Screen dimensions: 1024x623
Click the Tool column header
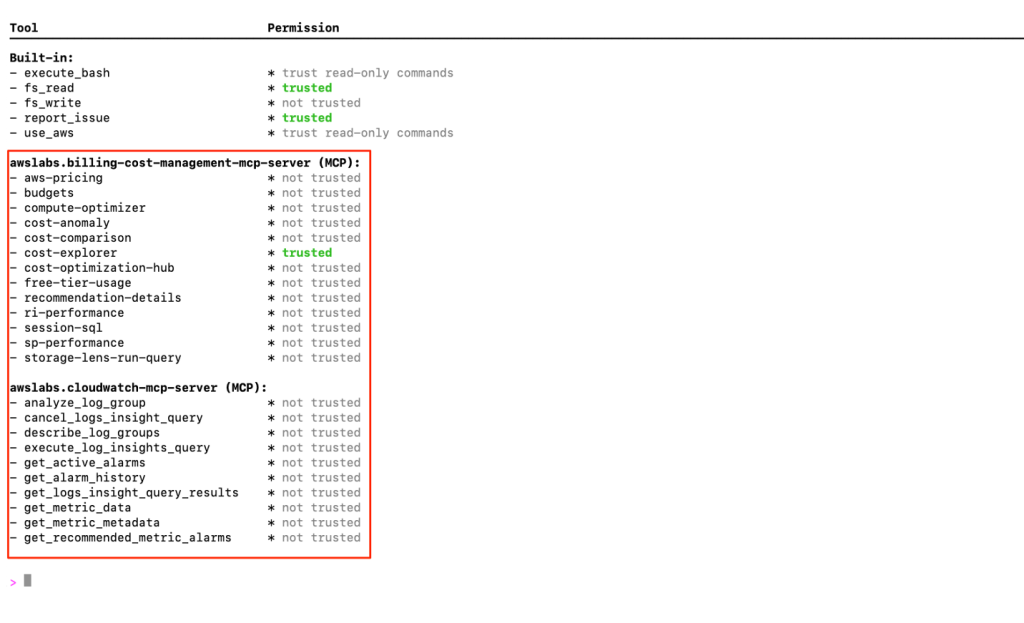pyautogui.click(x=24, y=27)
